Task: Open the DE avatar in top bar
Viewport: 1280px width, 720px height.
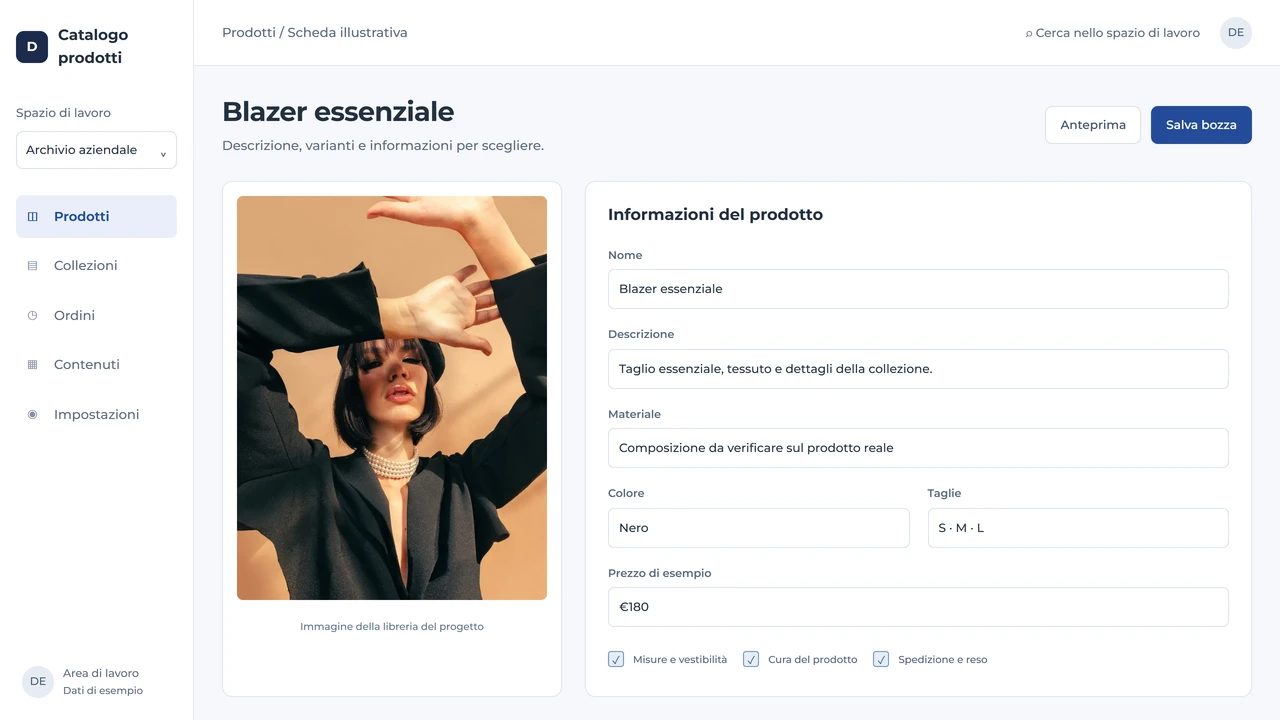Action: (x=1236, y=33)
